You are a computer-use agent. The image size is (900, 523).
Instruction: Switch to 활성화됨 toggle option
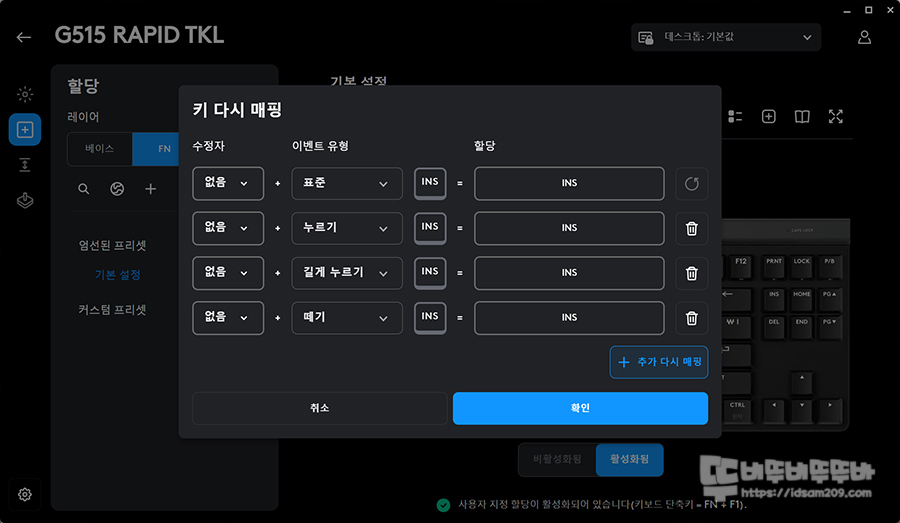630,459
